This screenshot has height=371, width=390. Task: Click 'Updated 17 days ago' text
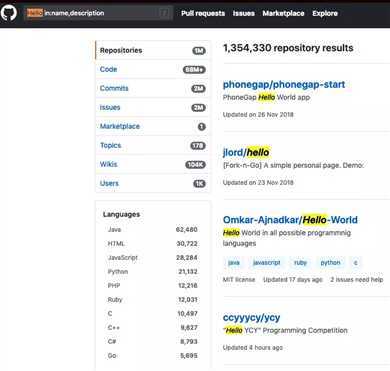tap(293, 280)
